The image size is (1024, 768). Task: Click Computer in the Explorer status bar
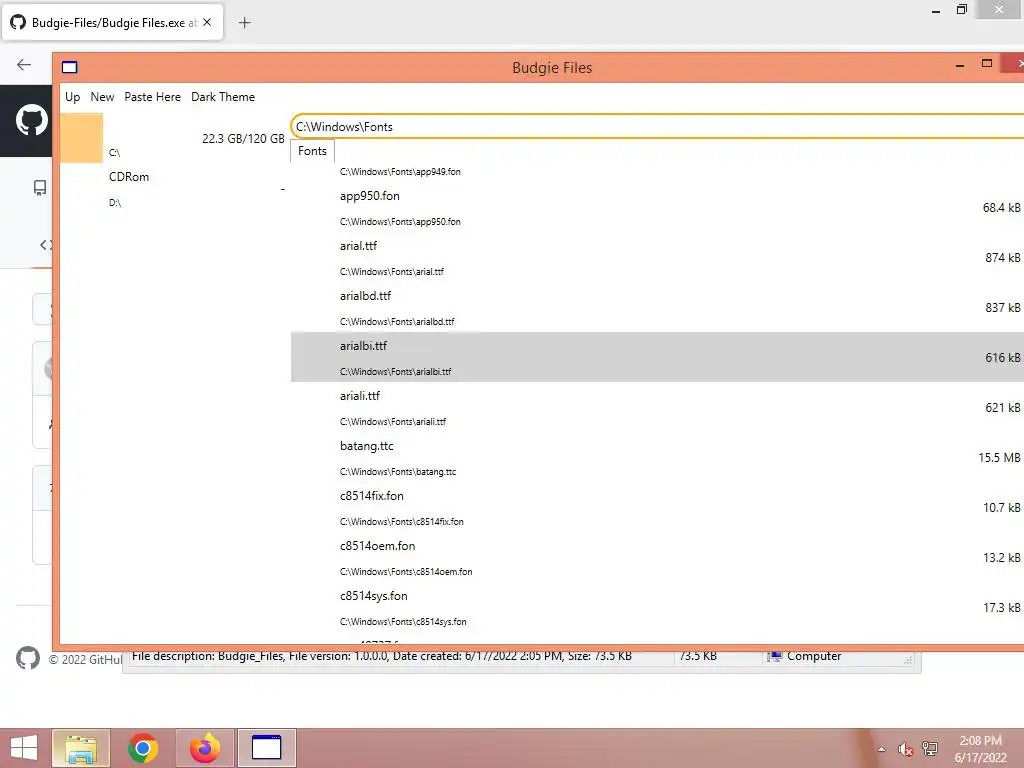click(x=813, y=656)
